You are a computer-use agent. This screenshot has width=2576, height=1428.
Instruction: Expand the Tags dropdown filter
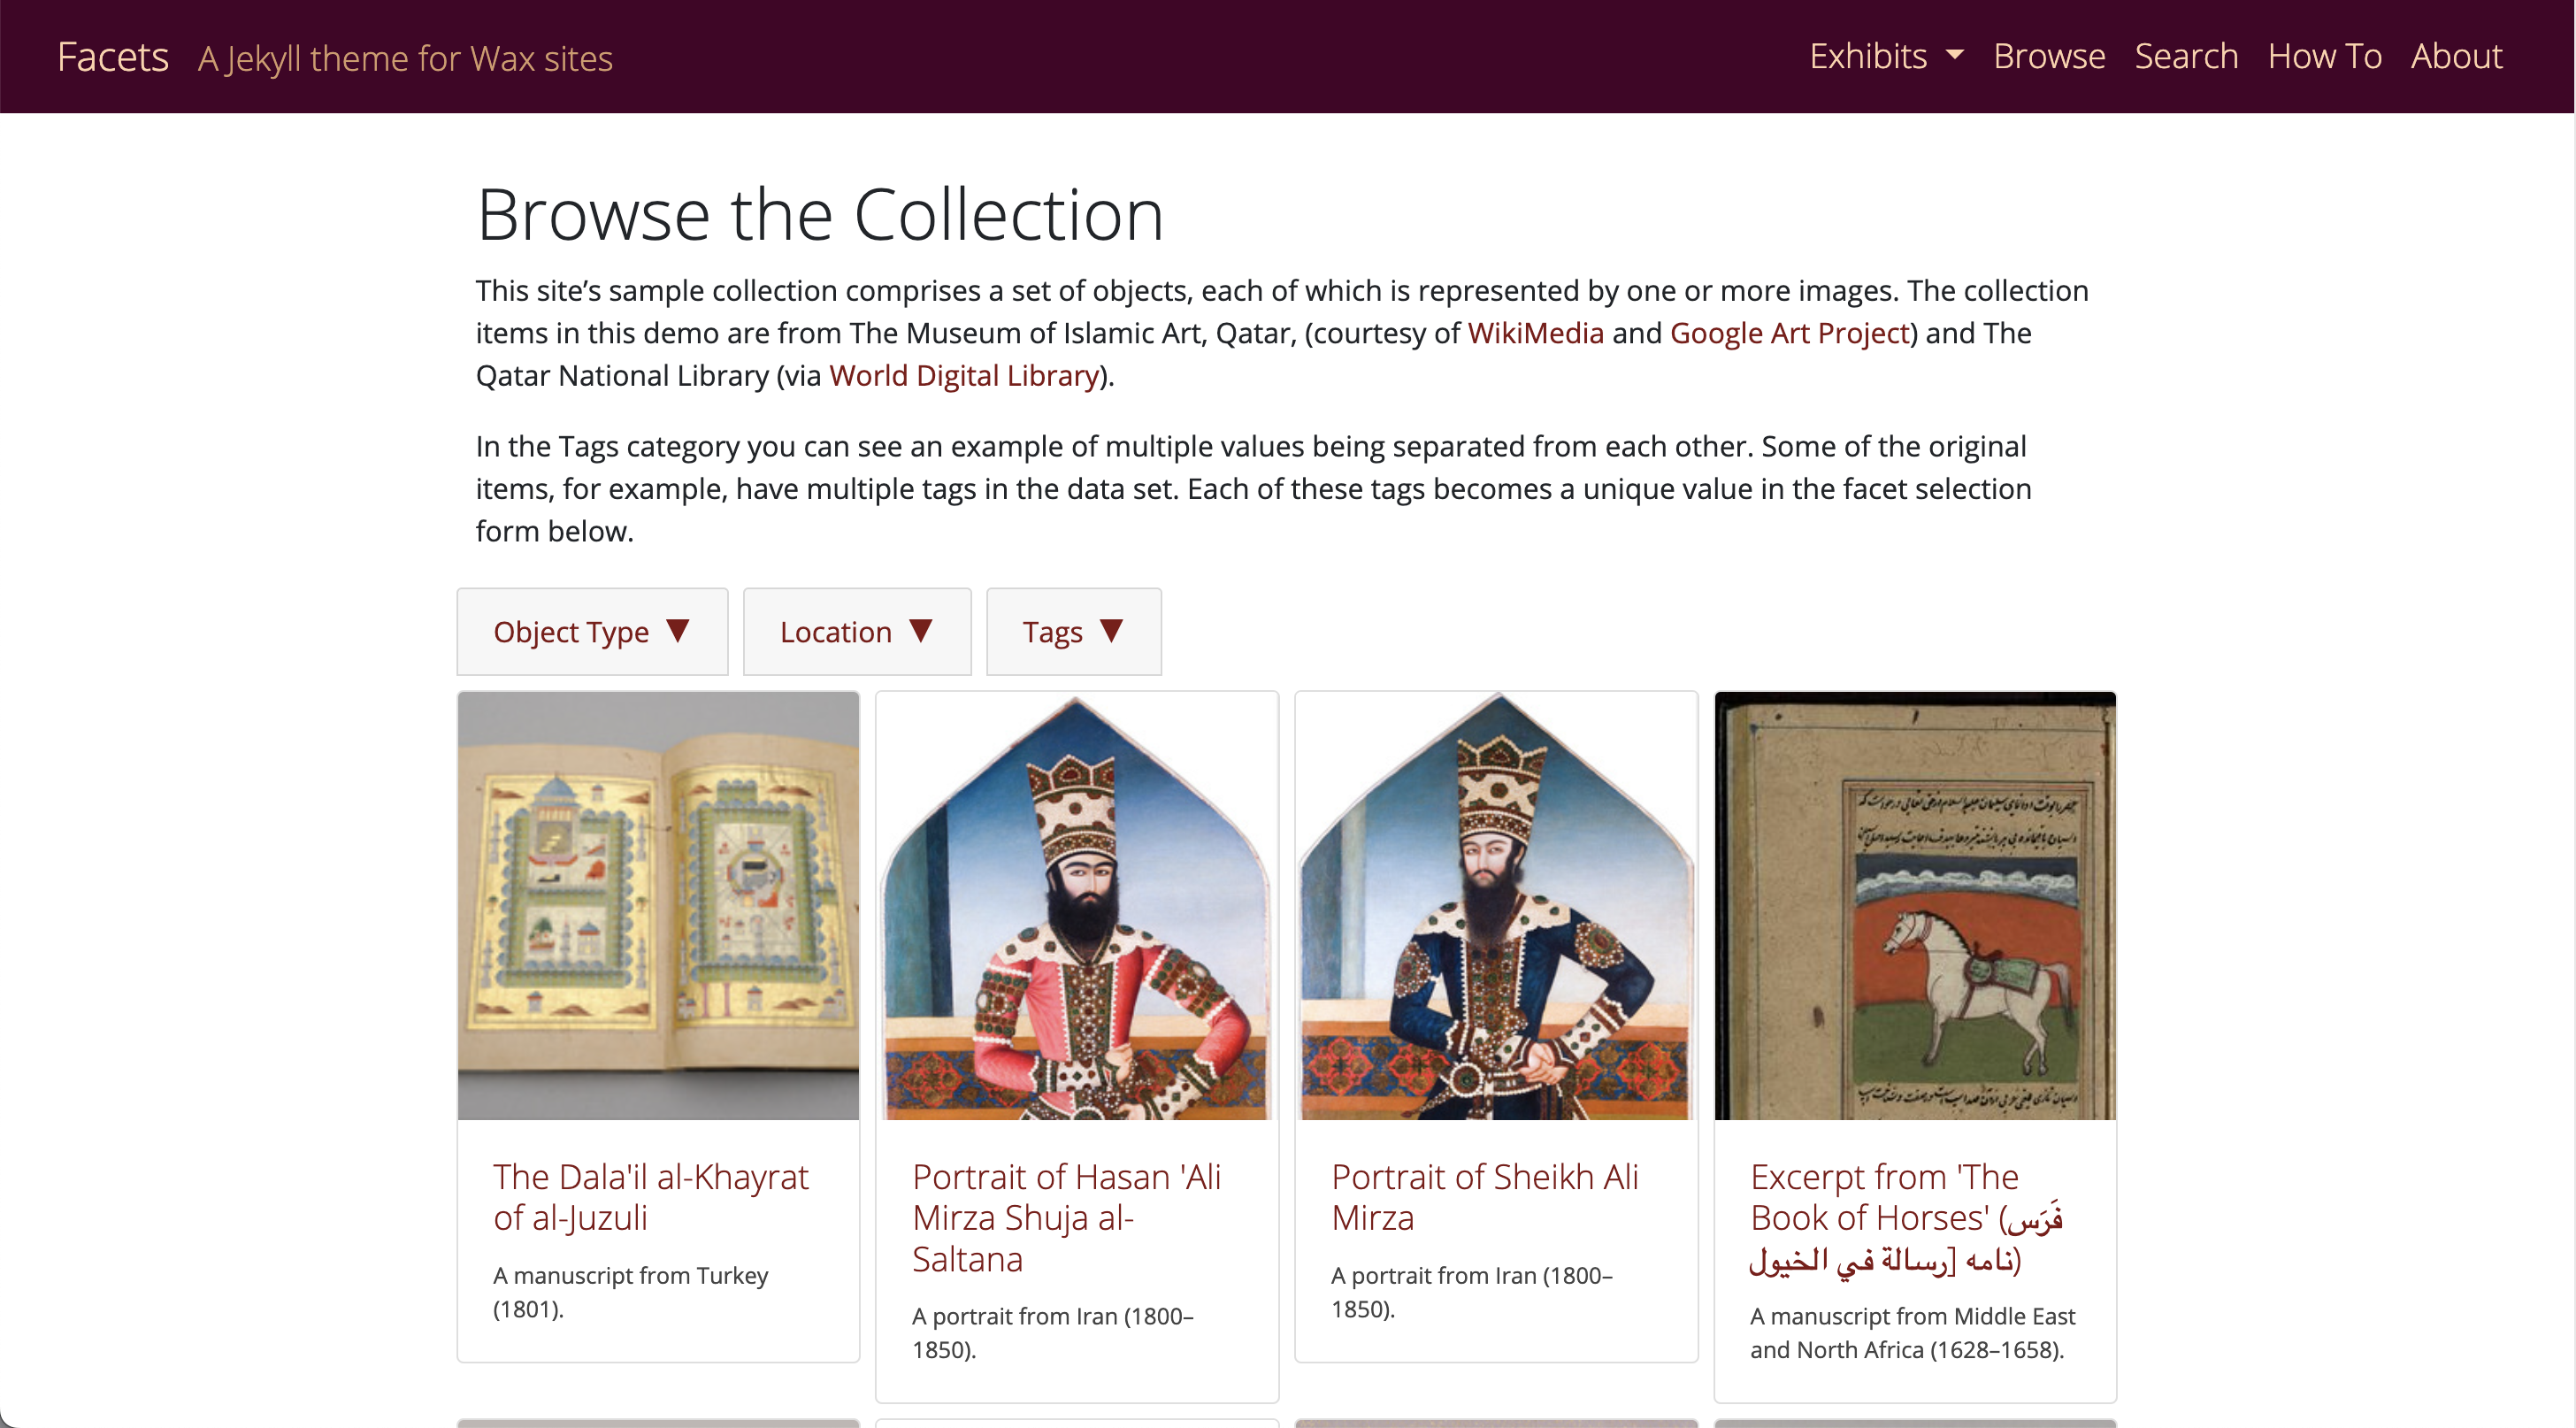pyautogui.click(x=1073, y=630)
